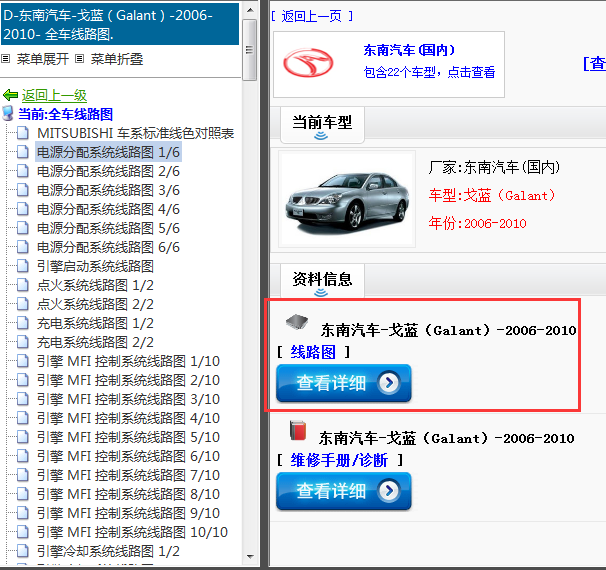This screenshot has height=570, width=606.
Task: Click the blue title D-东南汽车-戈蓝 header
Action: pyautogui.click(x=119, y=24)
